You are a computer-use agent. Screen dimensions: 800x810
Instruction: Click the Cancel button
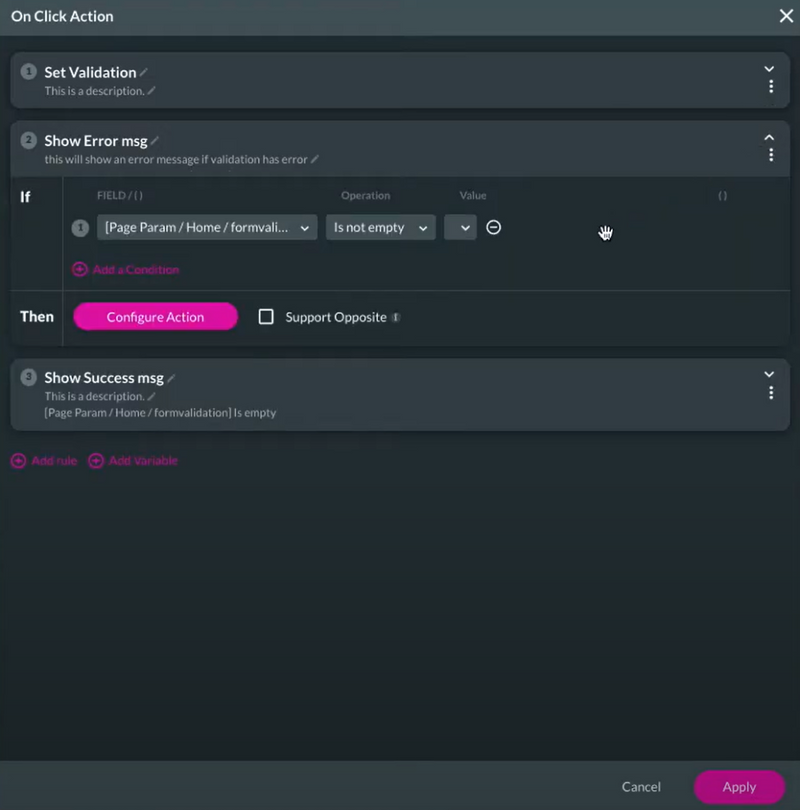(x=641, y=786)
